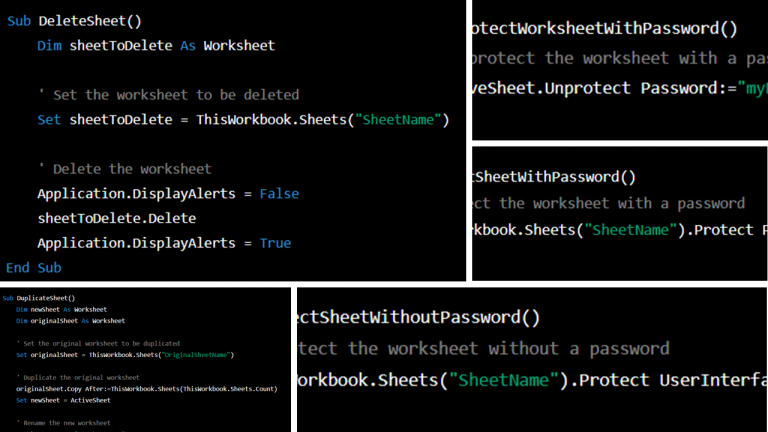The image size is (768, 432).
Task: Click the Unprotect Password code line
Action: tap(620, 88)
